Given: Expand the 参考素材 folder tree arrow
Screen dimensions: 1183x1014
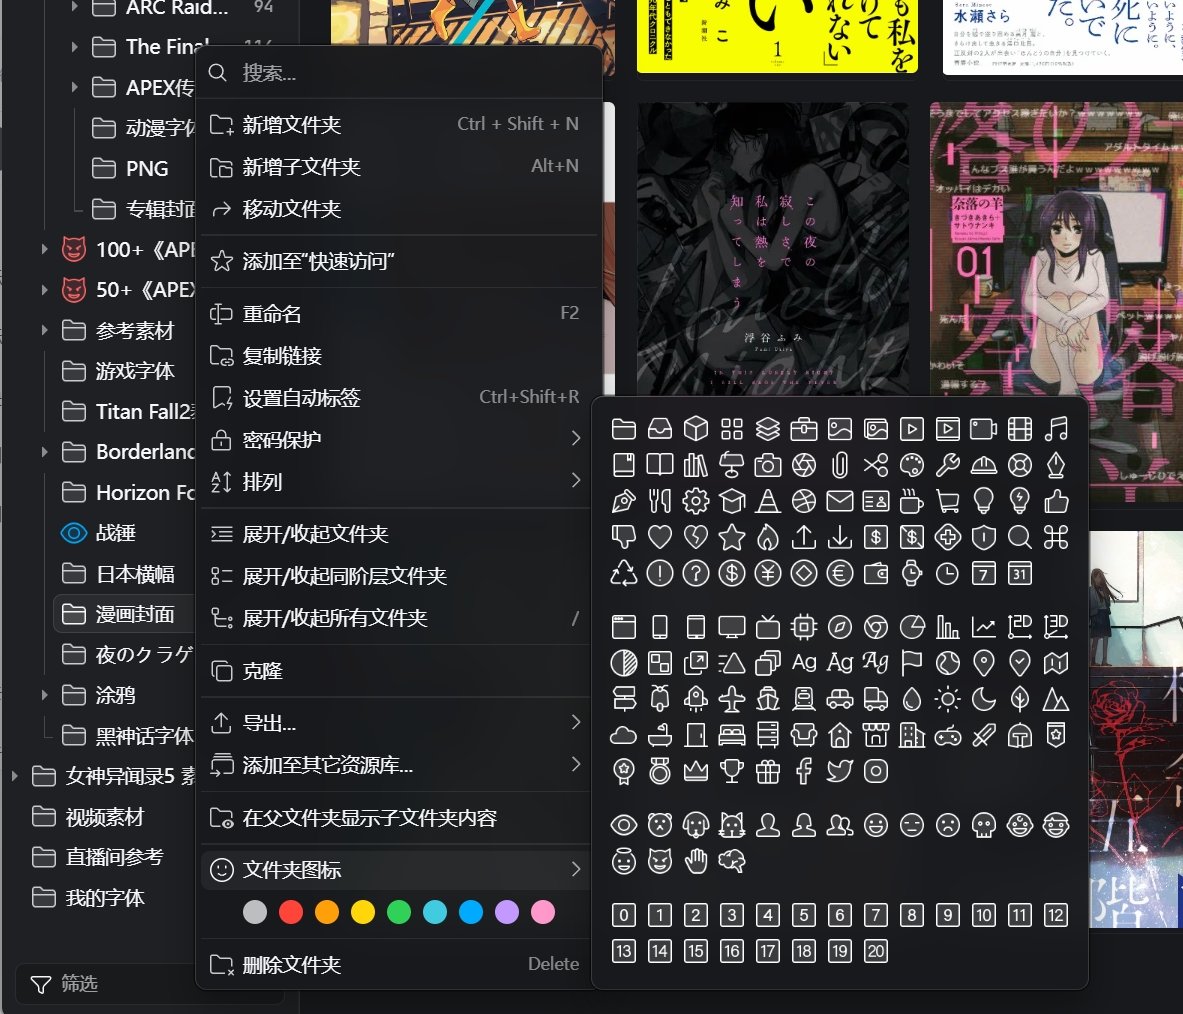Looking at the screenshot, I should pos(44,330).
